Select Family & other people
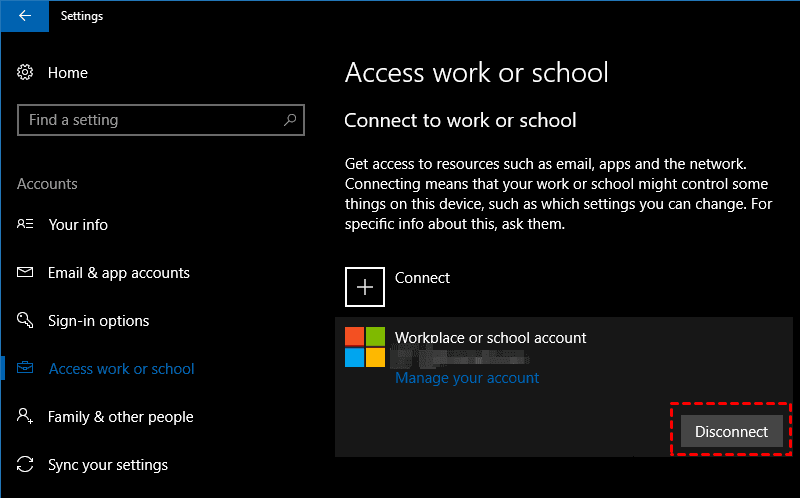The width and height of the screenshot is (800, 498). point(120,417)
